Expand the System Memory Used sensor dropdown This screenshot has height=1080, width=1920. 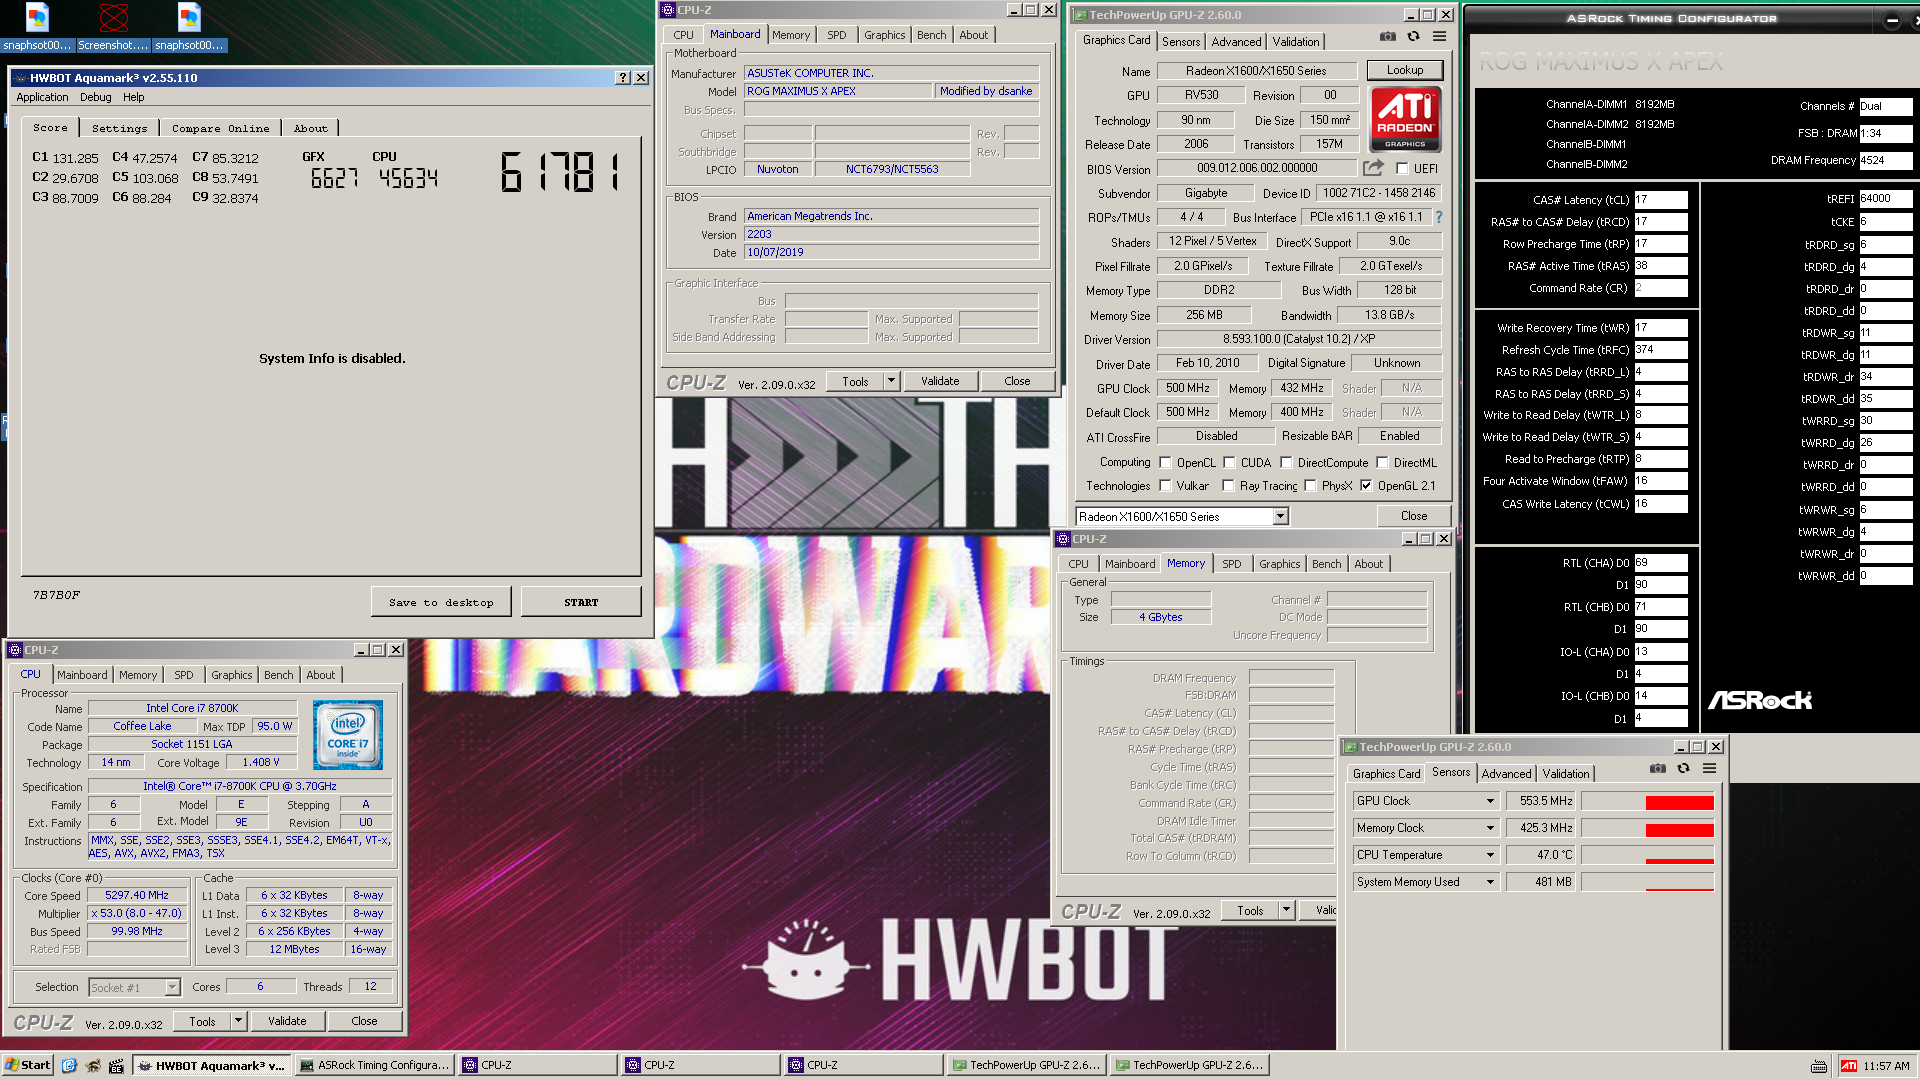pyautogui.click(x=1490, y=882)
